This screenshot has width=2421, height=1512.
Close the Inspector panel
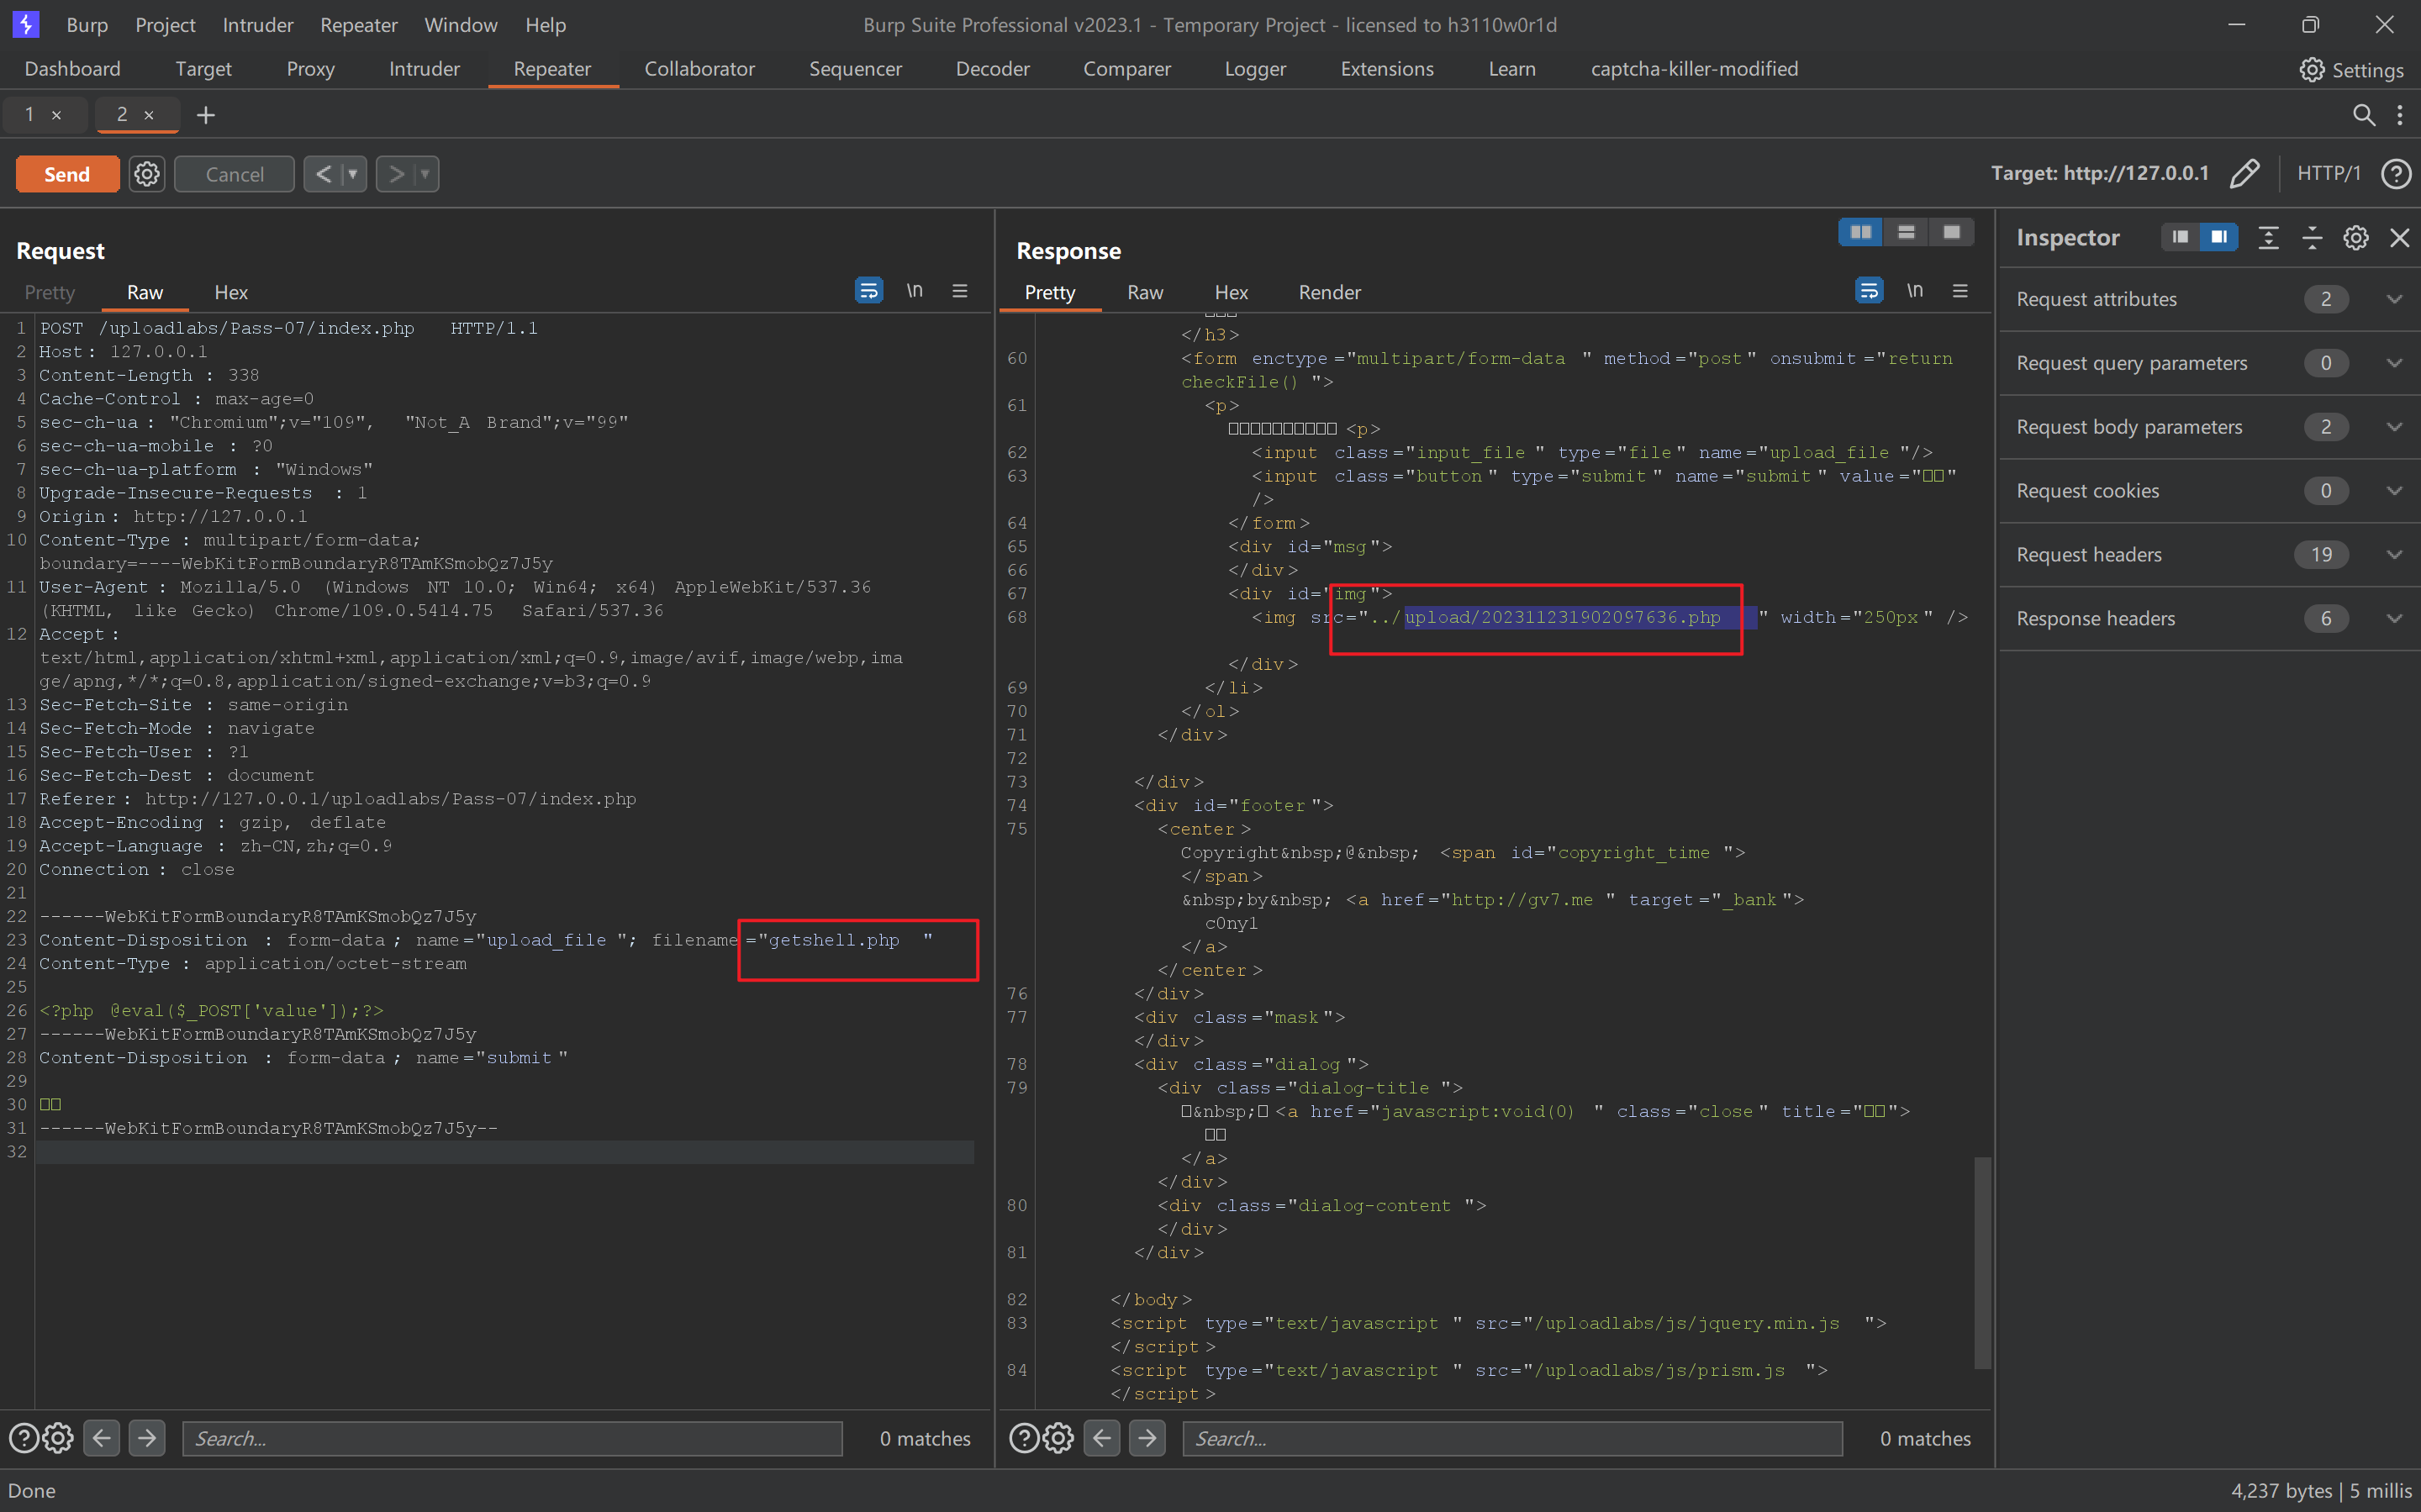2399,237
